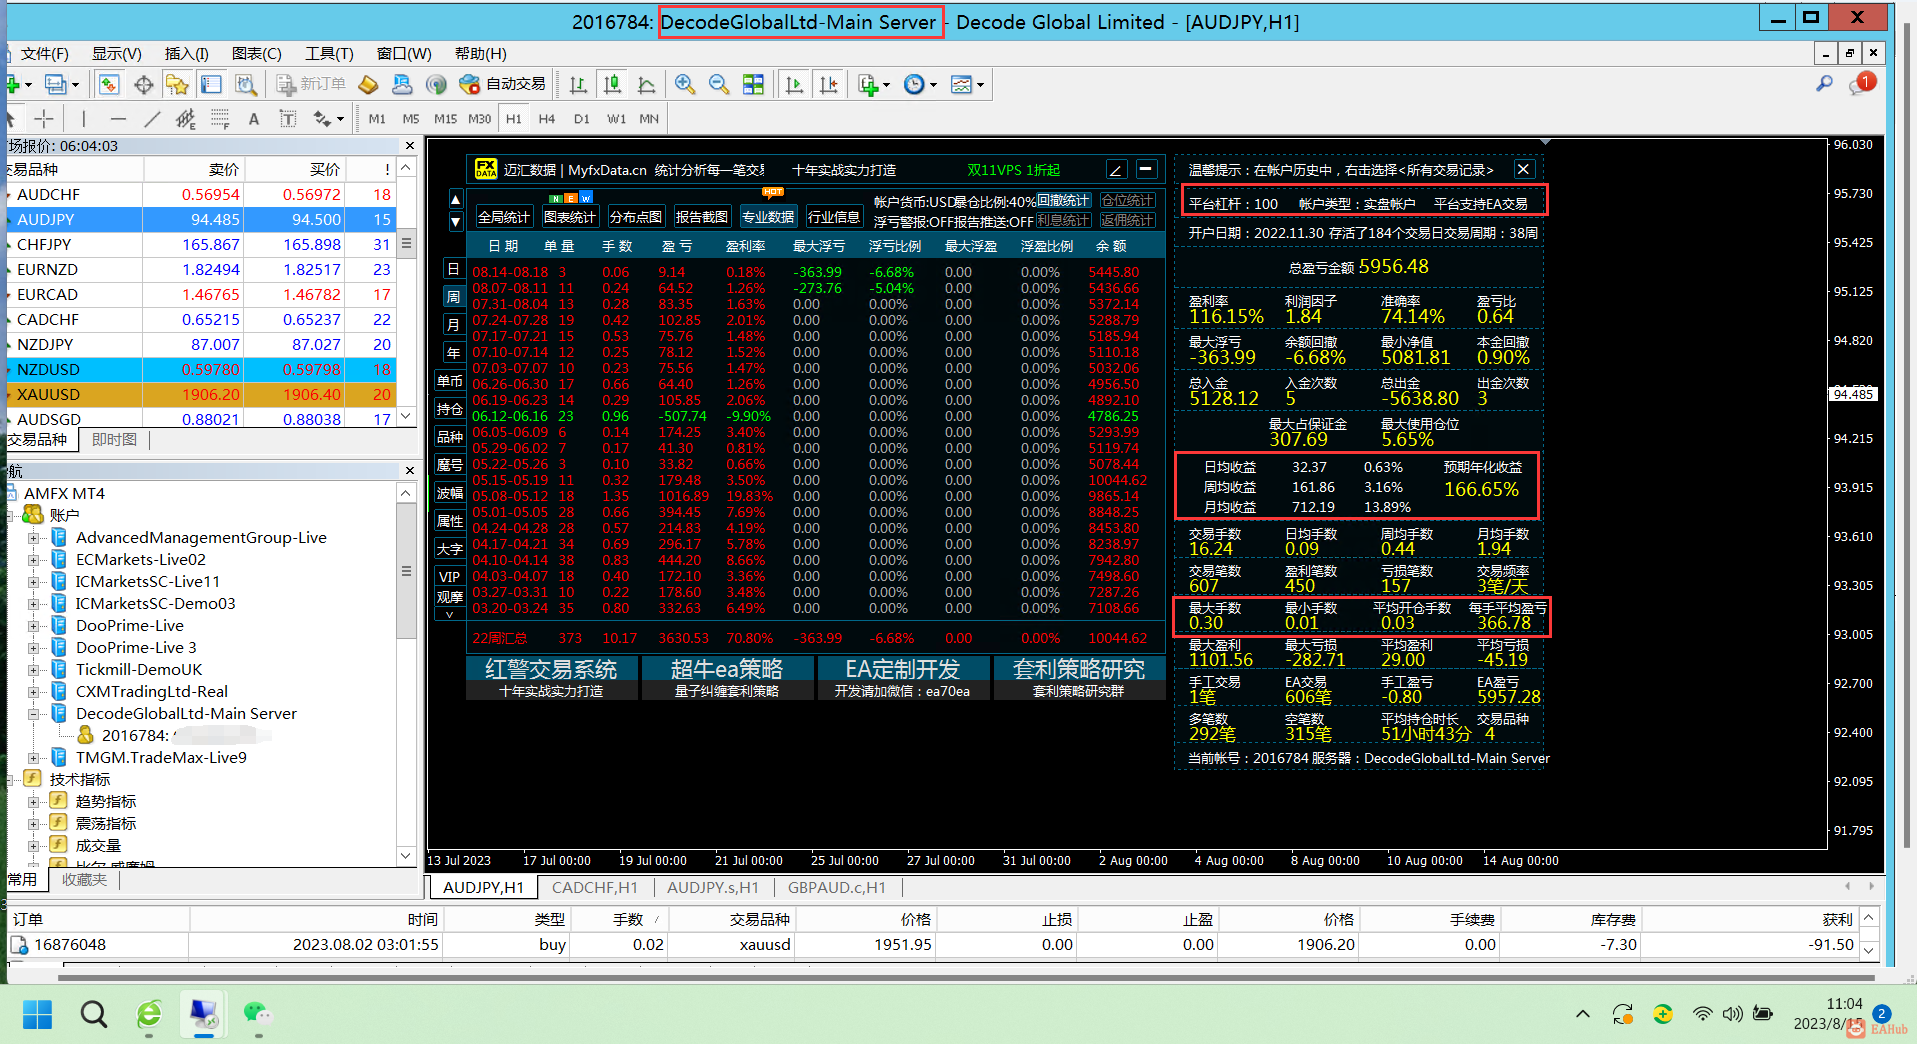Expand the ICMarketsSC-Live11 account node

[34, 582]
